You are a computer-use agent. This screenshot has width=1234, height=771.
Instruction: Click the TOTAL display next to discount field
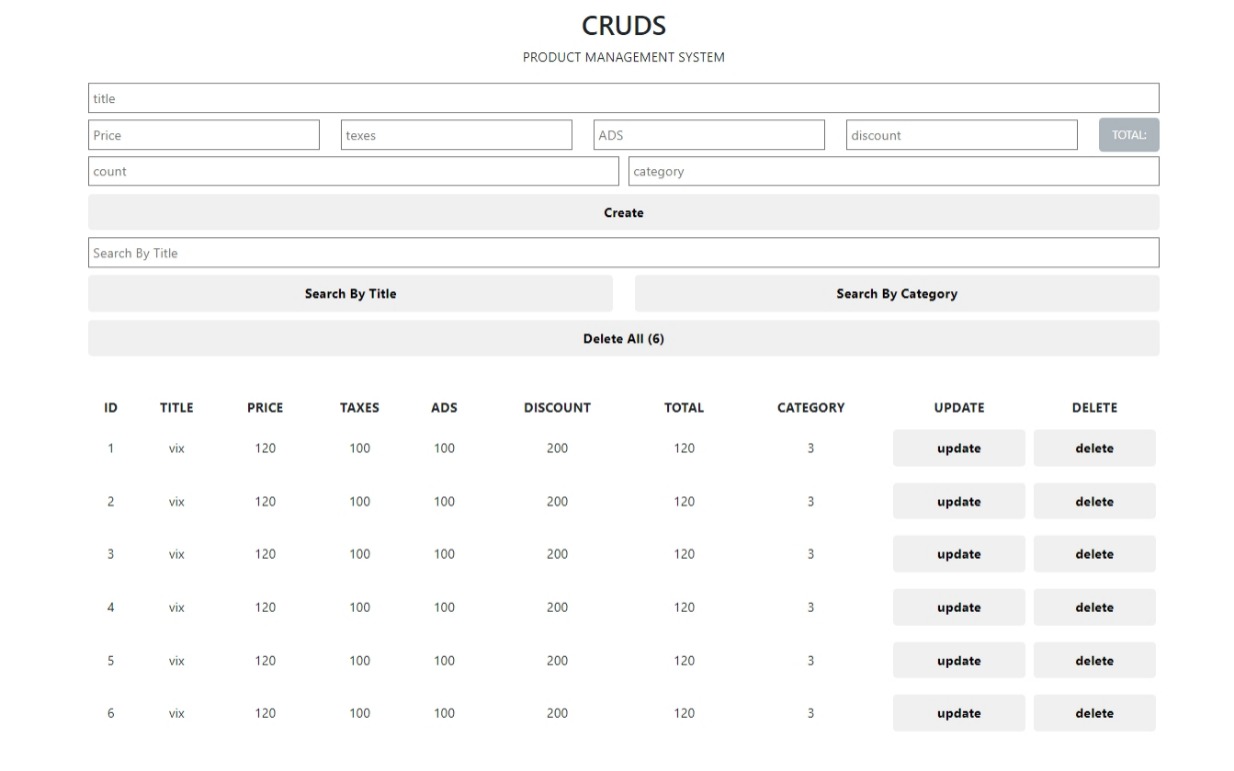point(1128,134)
